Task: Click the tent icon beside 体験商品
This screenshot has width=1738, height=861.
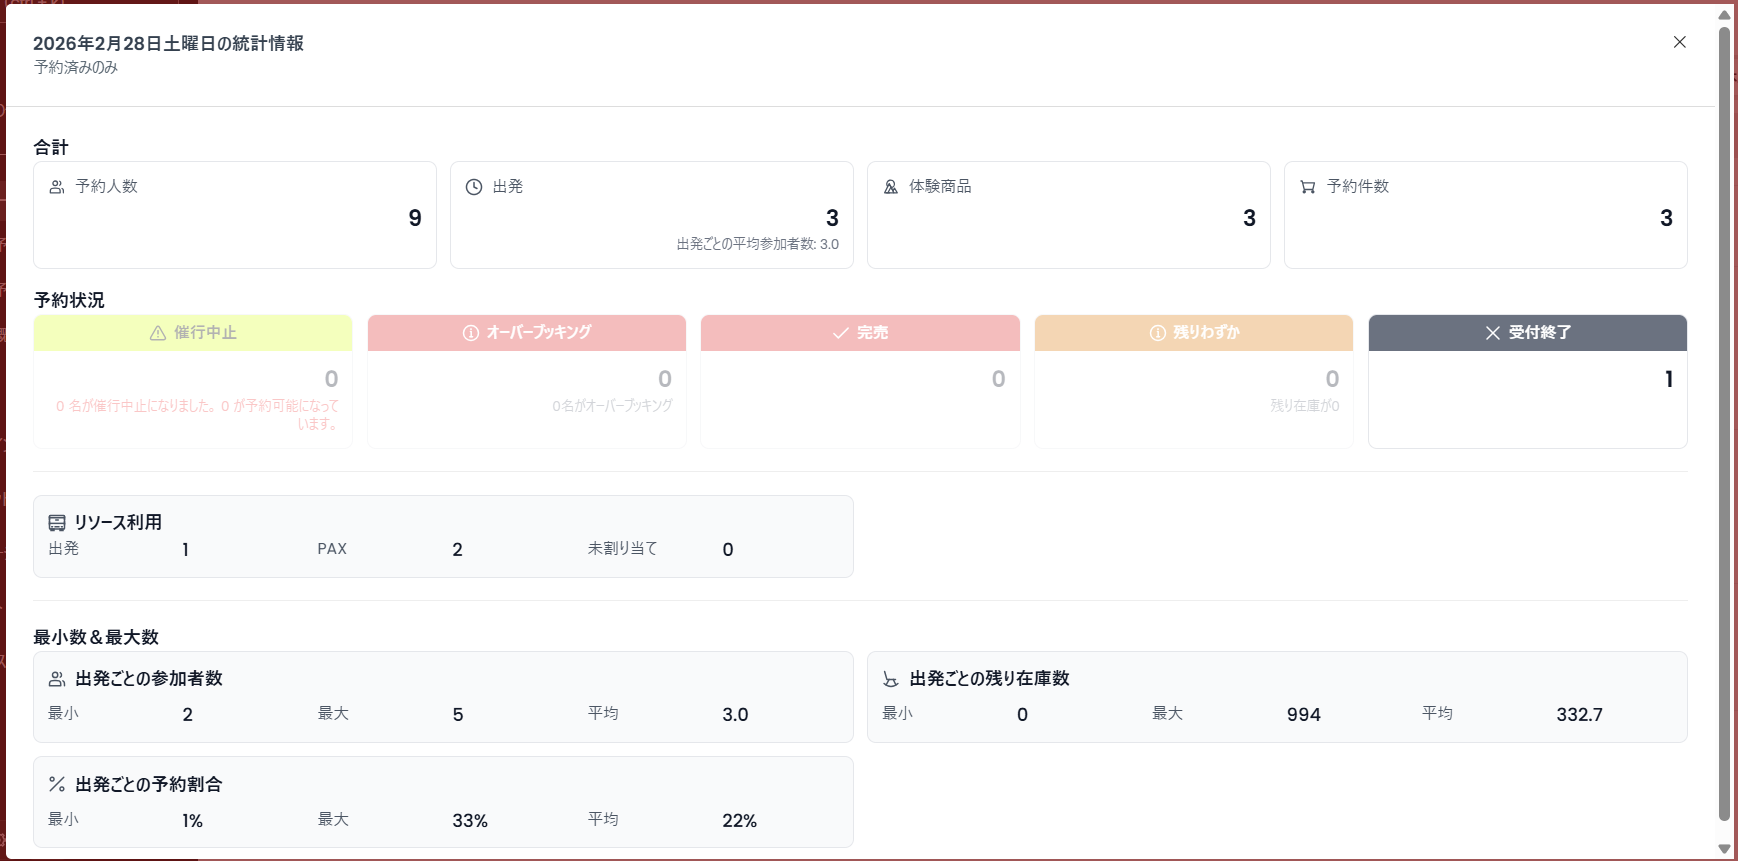Action: coord(891,187)
